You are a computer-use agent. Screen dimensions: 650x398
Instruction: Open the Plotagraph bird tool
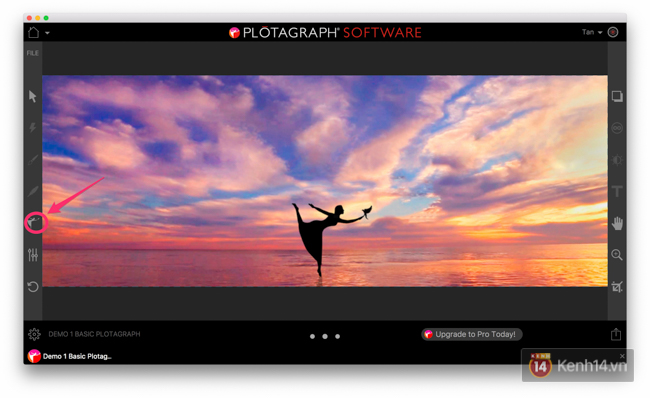34,223
